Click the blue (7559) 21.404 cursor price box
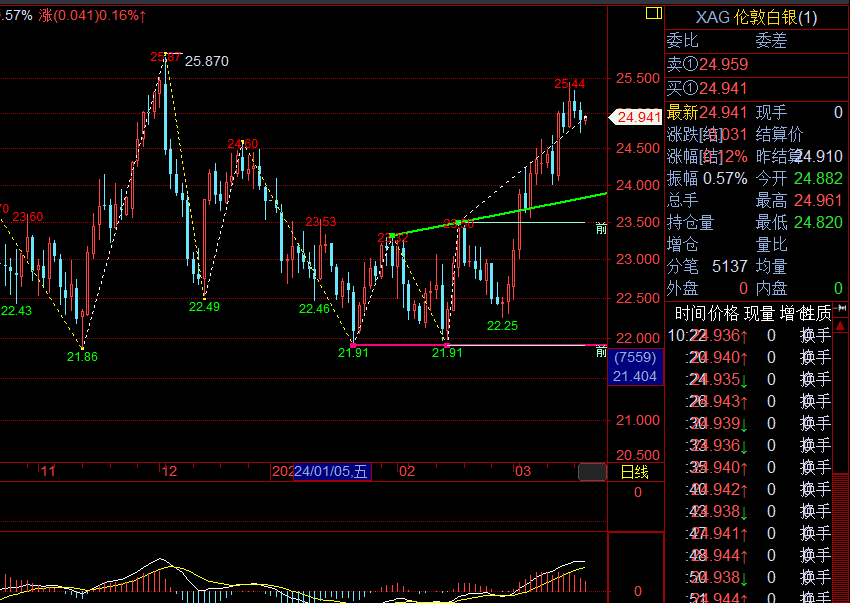This screenshot has height=603, width=850. tap(636, 367)
